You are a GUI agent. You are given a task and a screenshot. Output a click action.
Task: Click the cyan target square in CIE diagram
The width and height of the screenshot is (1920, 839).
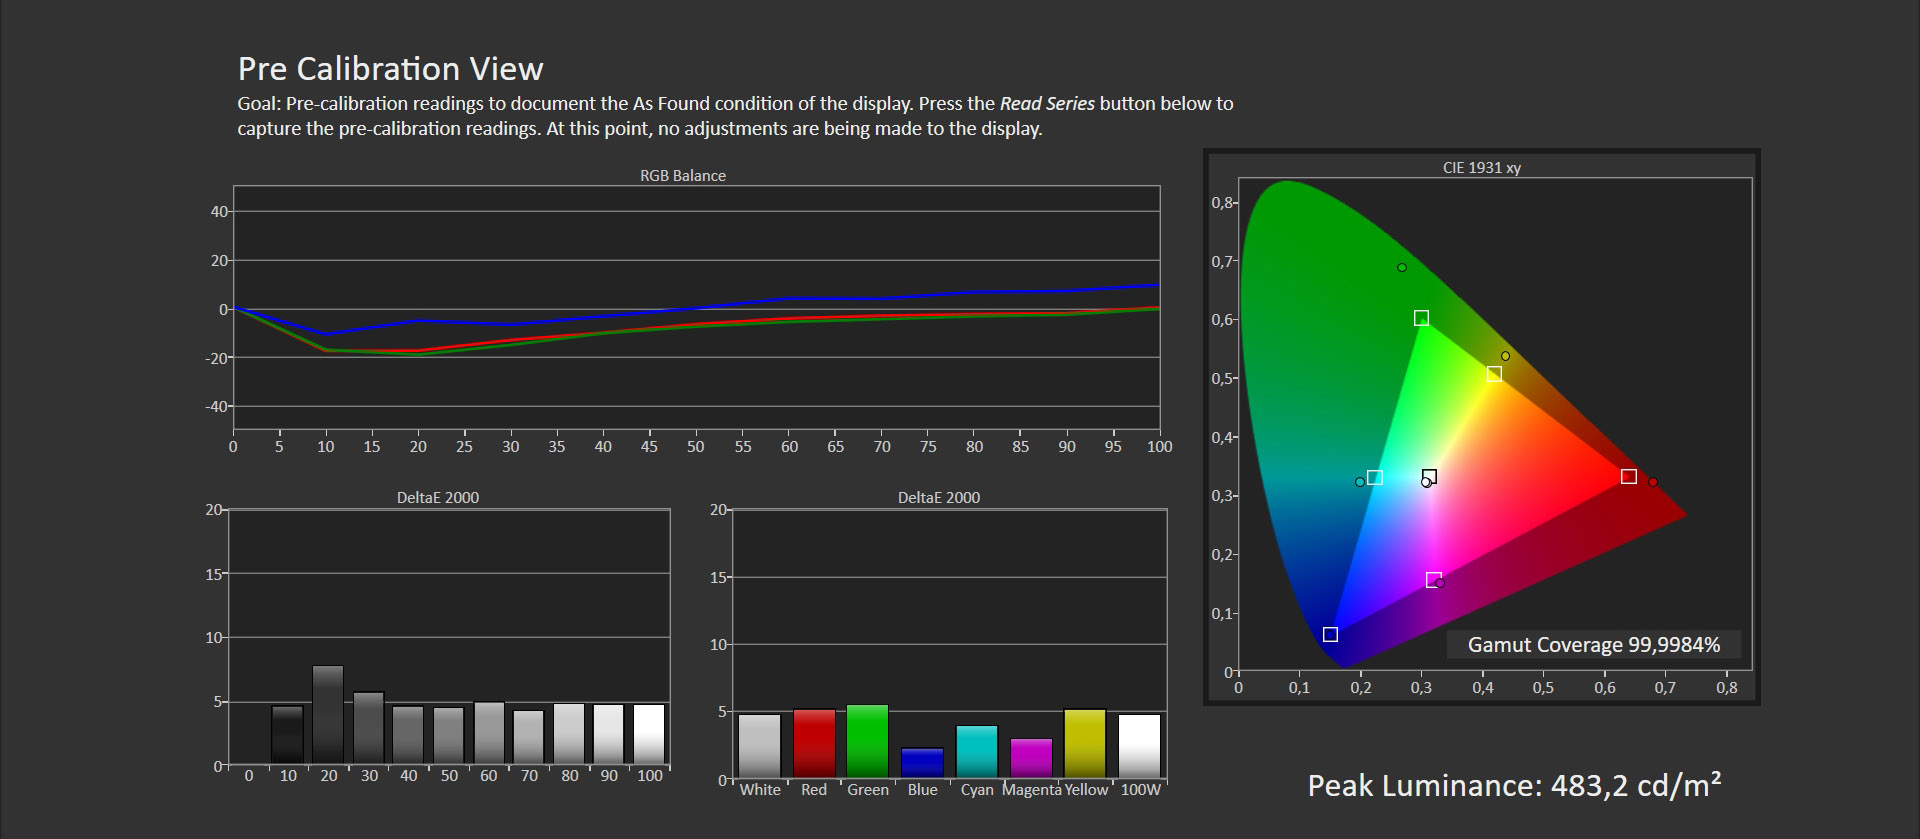1375,478
